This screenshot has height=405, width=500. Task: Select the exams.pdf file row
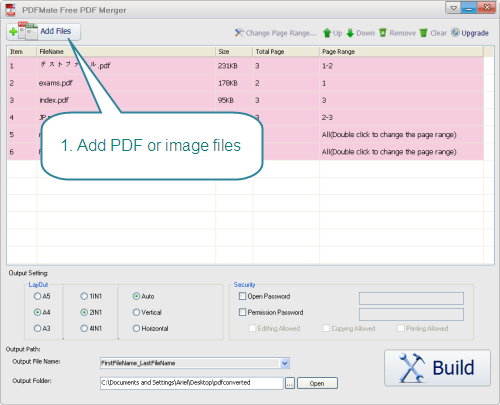(245, 83)
